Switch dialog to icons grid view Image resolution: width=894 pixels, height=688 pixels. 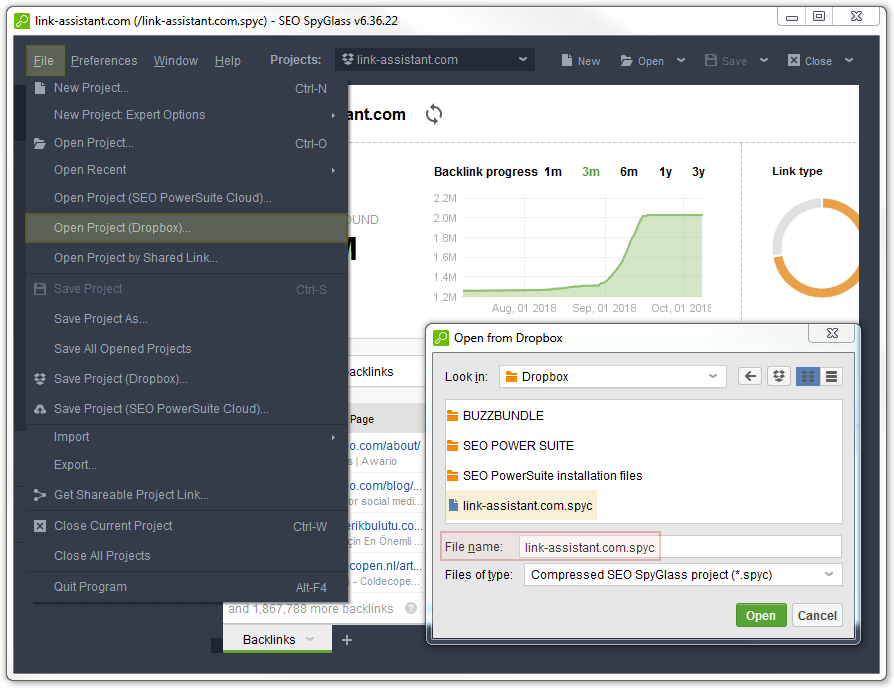[x=807, y=376]
